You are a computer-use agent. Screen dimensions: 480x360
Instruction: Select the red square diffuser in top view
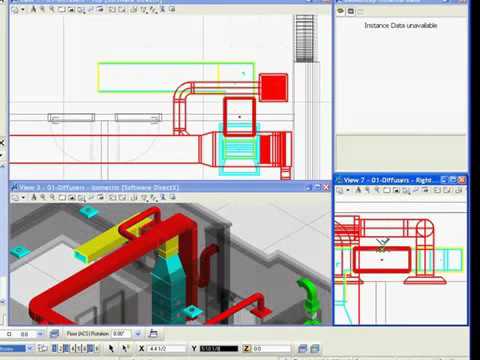273,88
